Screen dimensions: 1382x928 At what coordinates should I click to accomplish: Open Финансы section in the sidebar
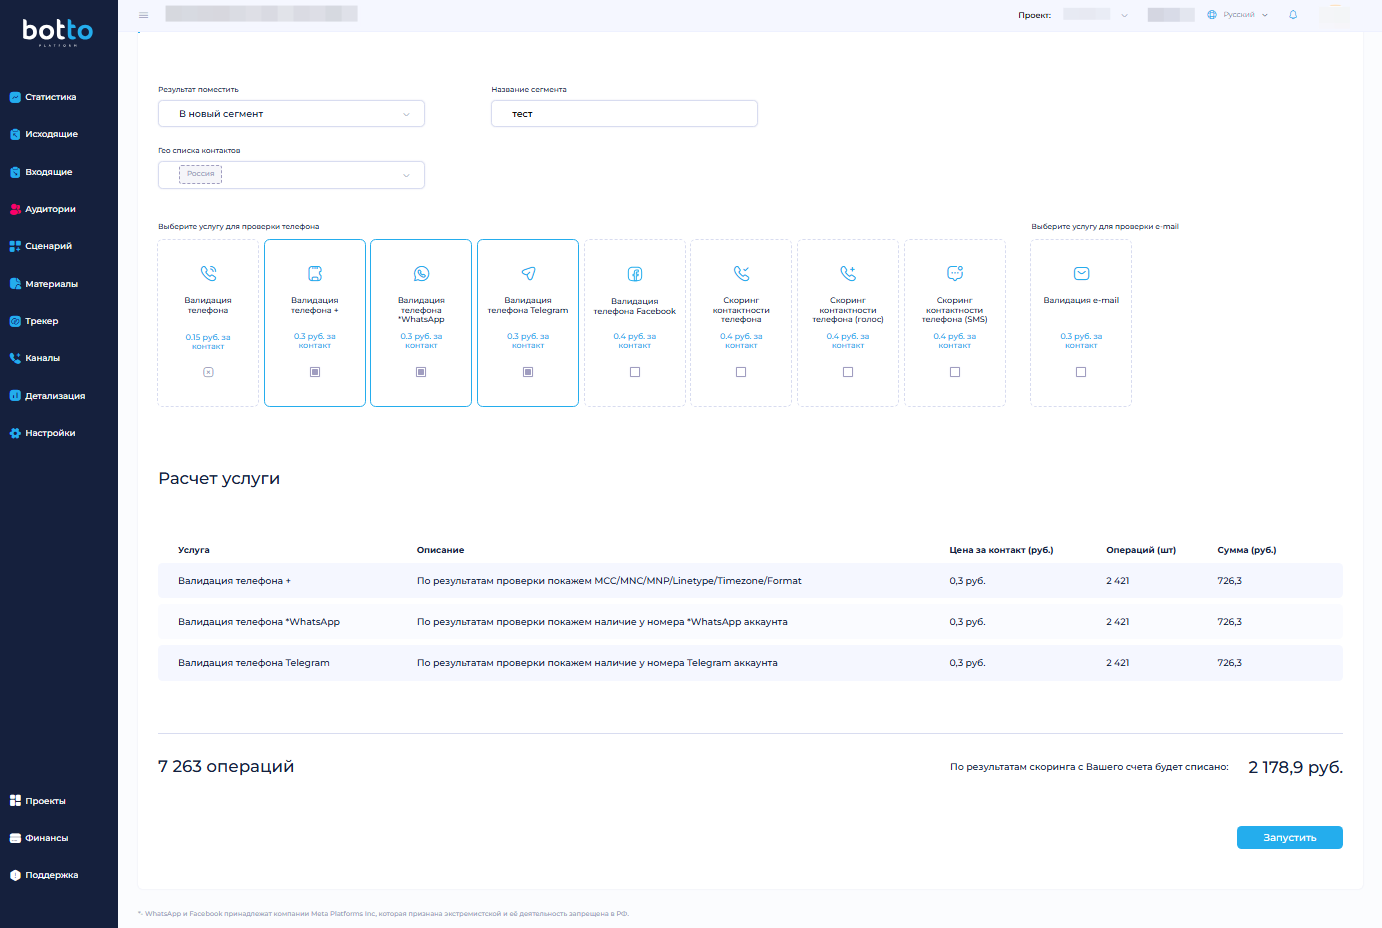coord(46,838)
